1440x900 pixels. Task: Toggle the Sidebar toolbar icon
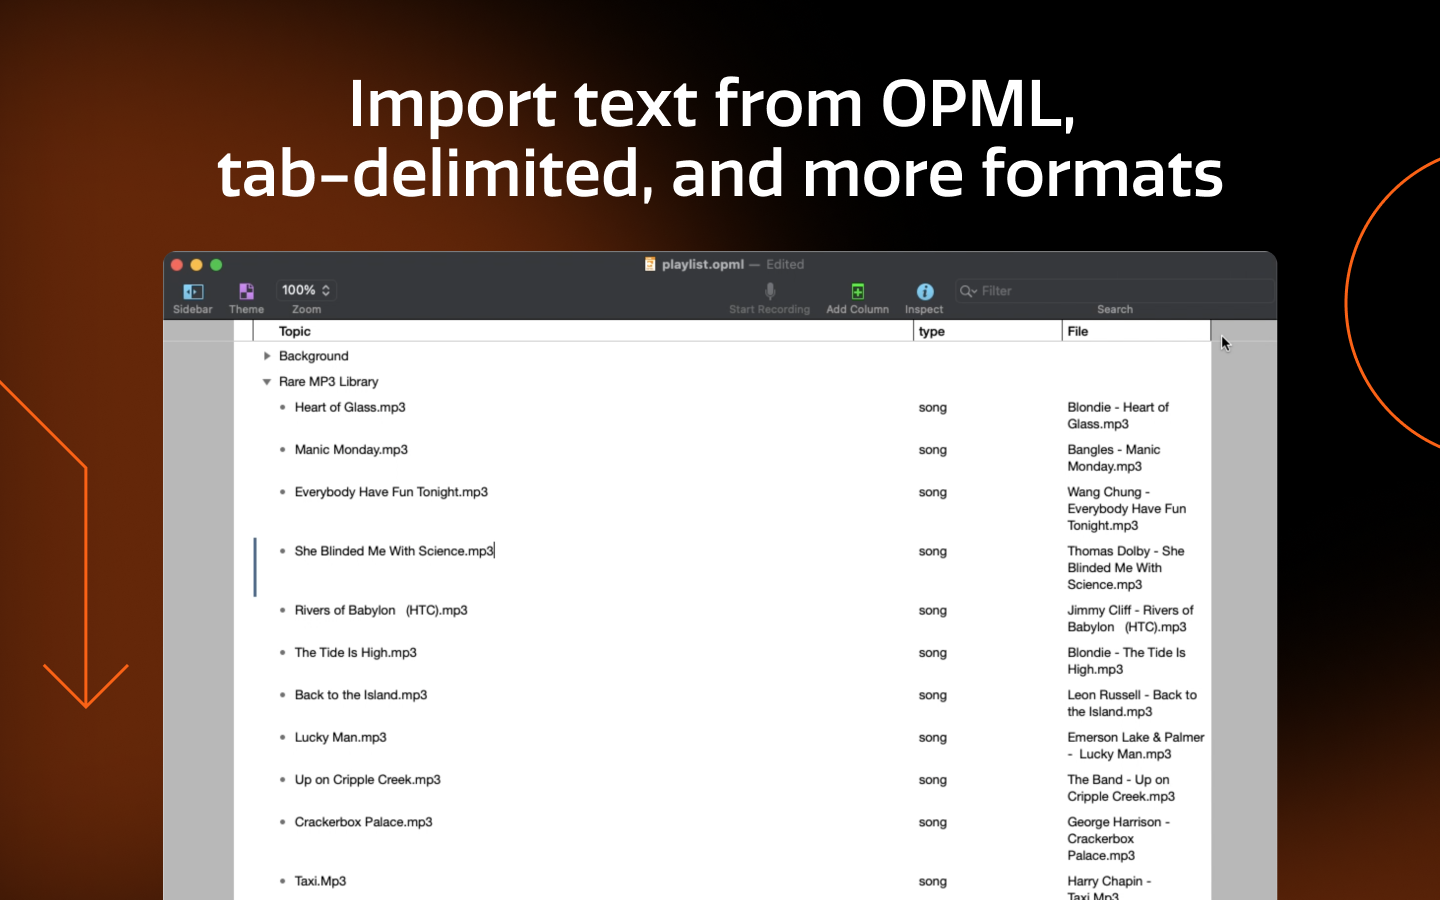coord(193,291)
